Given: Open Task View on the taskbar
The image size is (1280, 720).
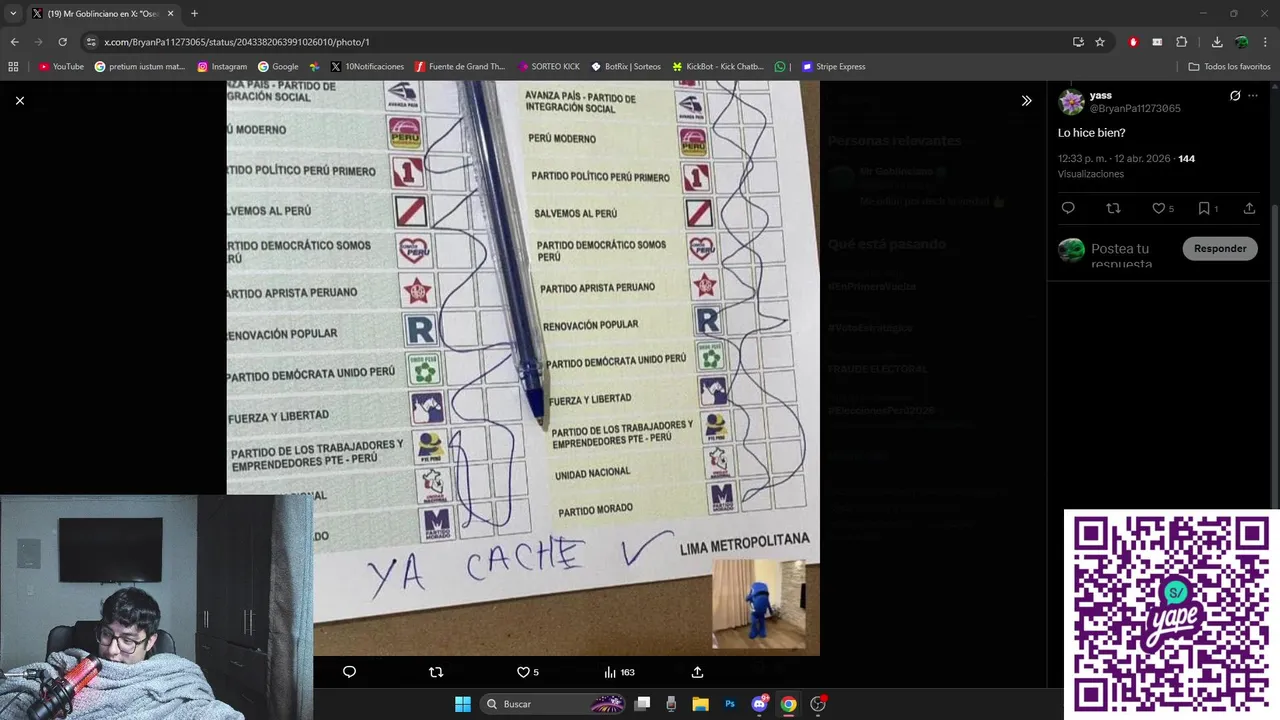Looking at the screenshot, I should pyautogui.click(x=643, y=704).
